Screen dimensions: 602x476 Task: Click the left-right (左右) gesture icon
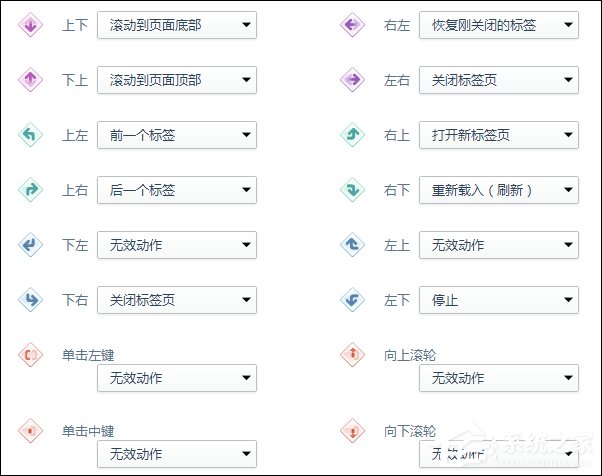point(352,80)
